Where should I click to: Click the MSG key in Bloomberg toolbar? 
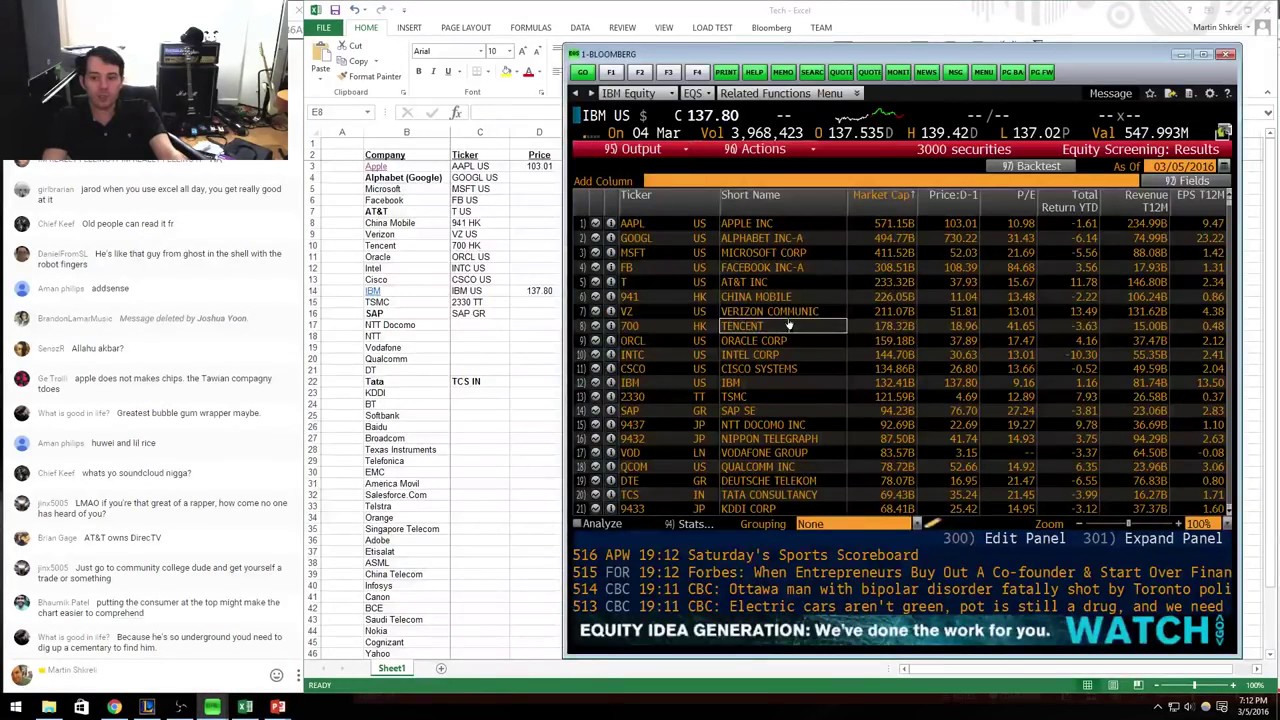(x=955, y=72)
